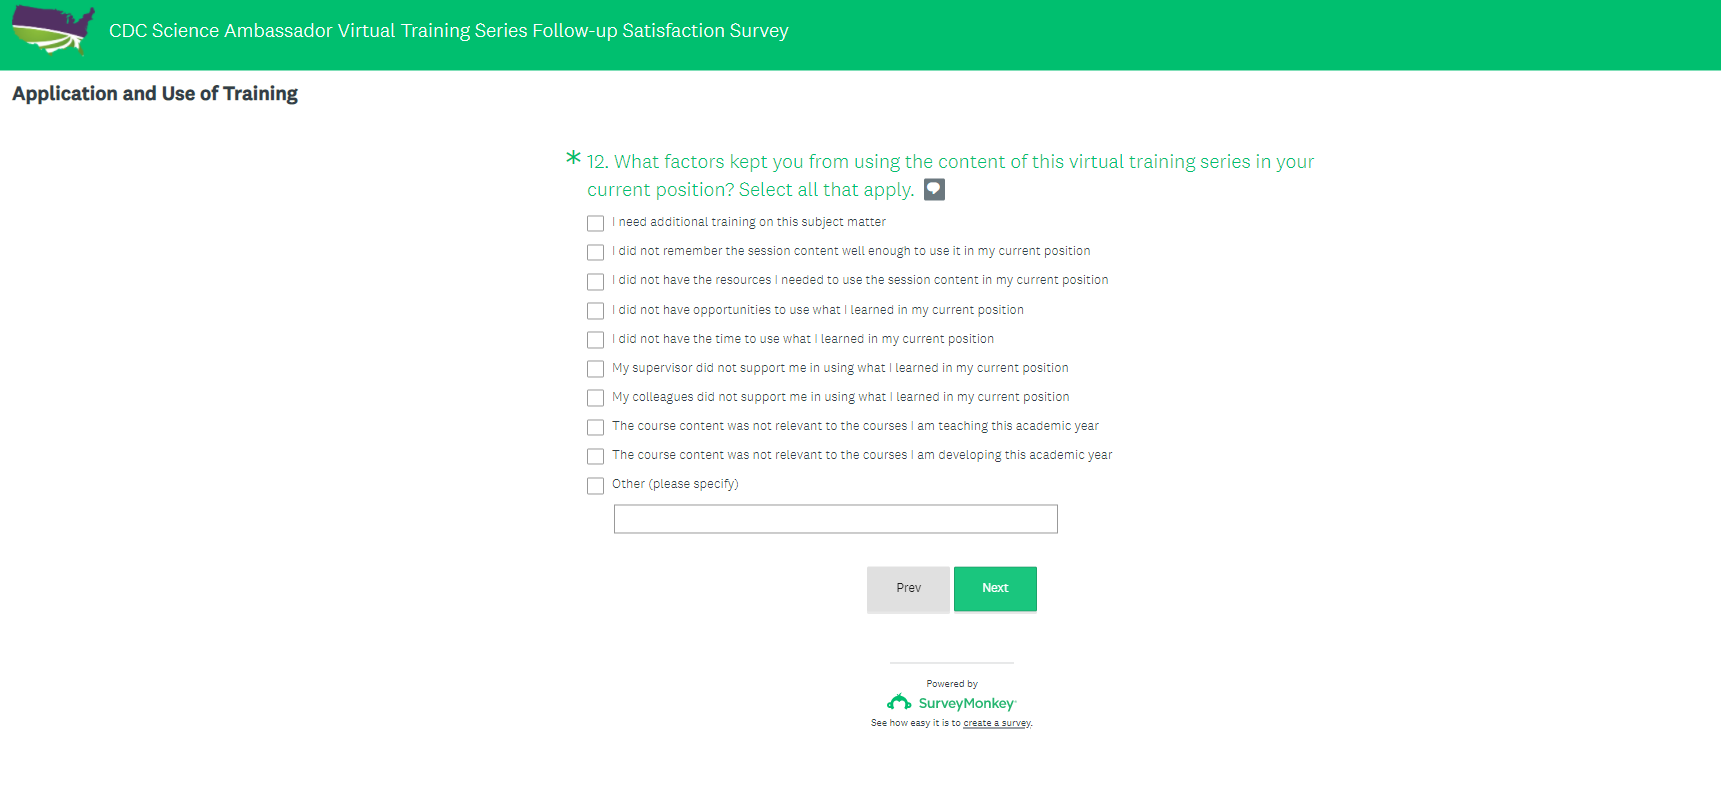1721x807 pixels.
Task: Click the comment bubble icon beside question 12
Action: pyautogui.click(x=934, y=189)
